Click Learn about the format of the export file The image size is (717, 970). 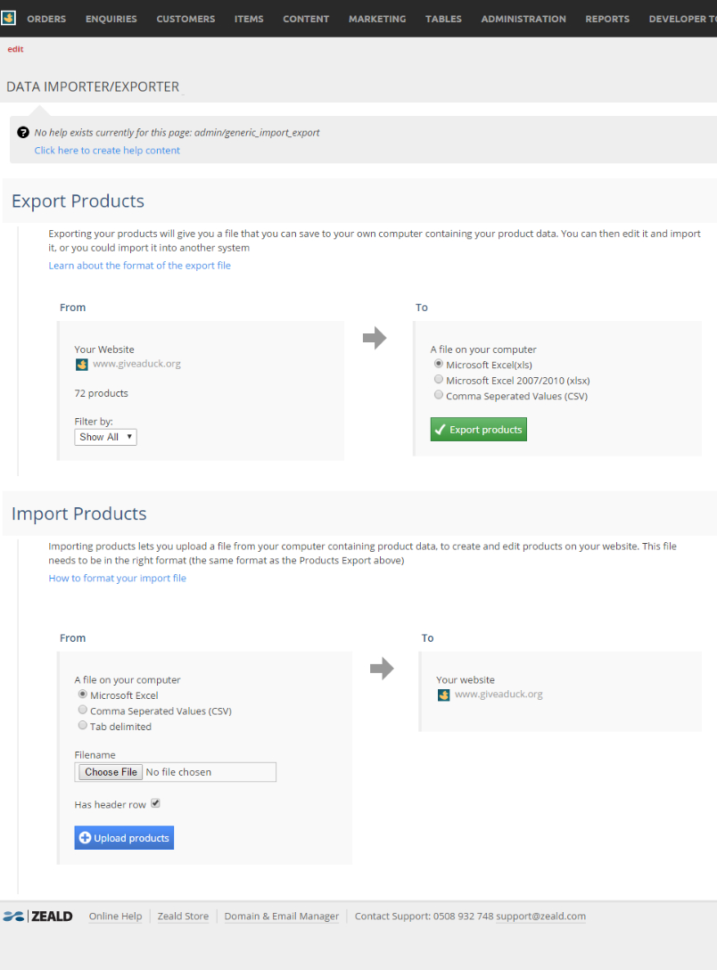tap(139, 265)
